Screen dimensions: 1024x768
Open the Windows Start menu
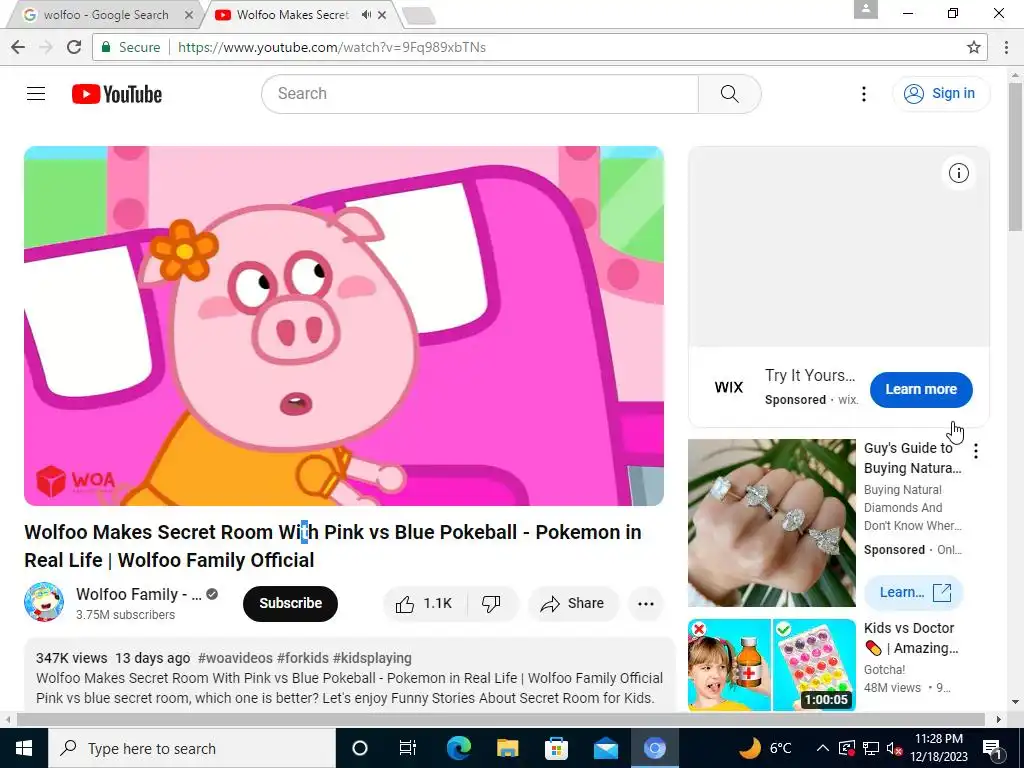point(24,748)
